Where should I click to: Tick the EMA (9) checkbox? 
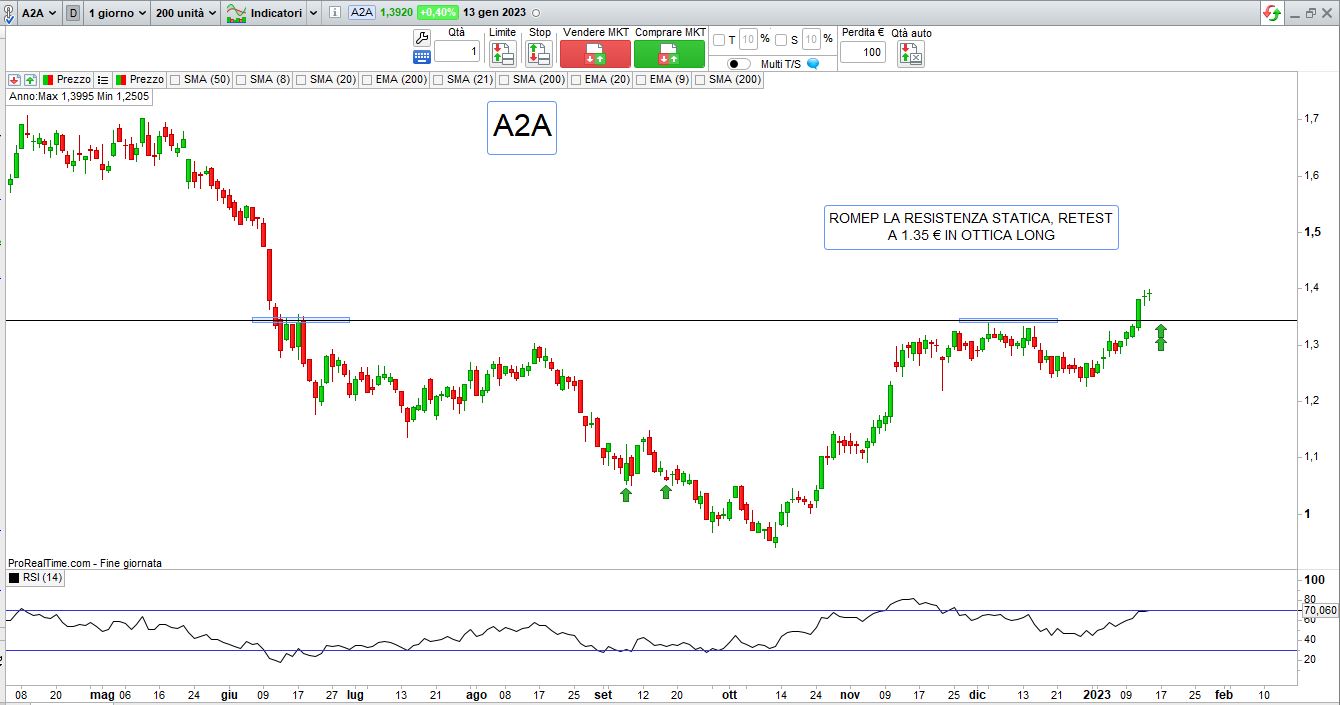(642, 79)
